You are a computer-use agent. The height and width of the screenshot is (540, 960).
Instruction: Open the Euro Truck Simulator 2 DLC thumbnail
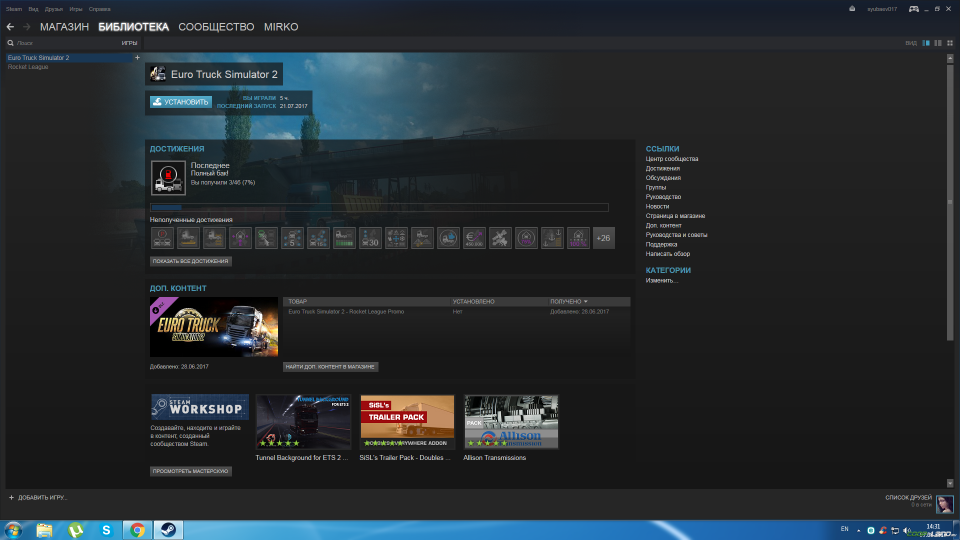(214, 327)
